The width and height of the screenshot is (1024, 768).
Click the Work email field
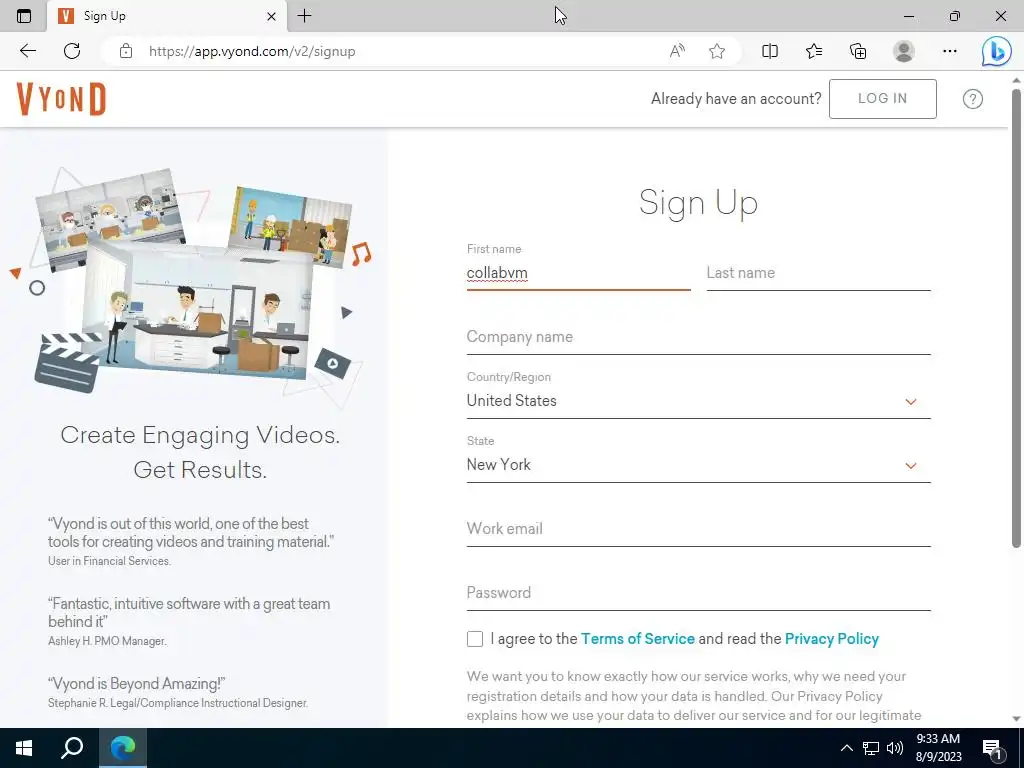click(x=698, y=529)
